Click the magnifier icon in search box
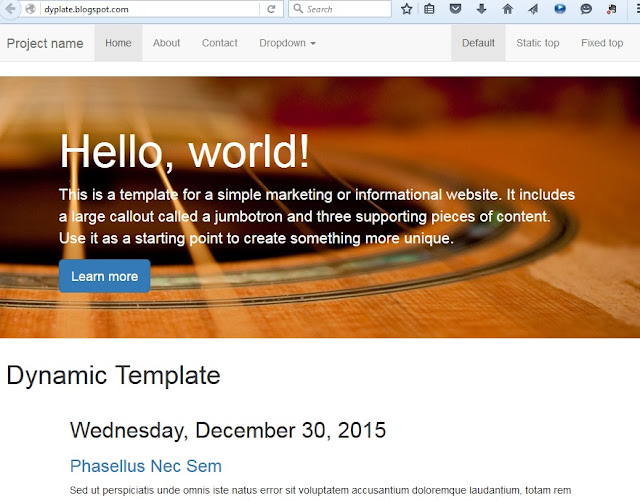640x501 pixels. 298,9
